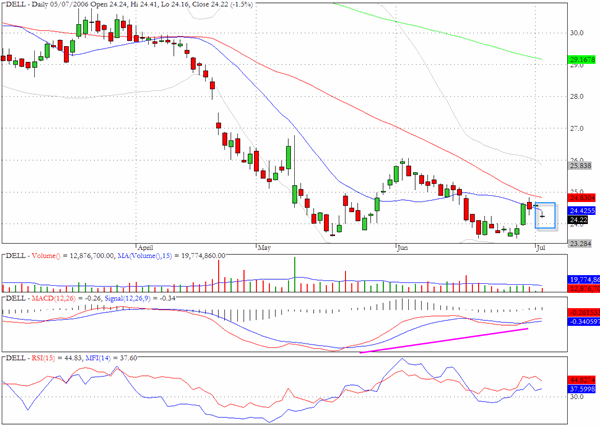Click the blue MA(Volume(),15) legend text
Viewport: 600px width, 426px height.
pos(145,256)
